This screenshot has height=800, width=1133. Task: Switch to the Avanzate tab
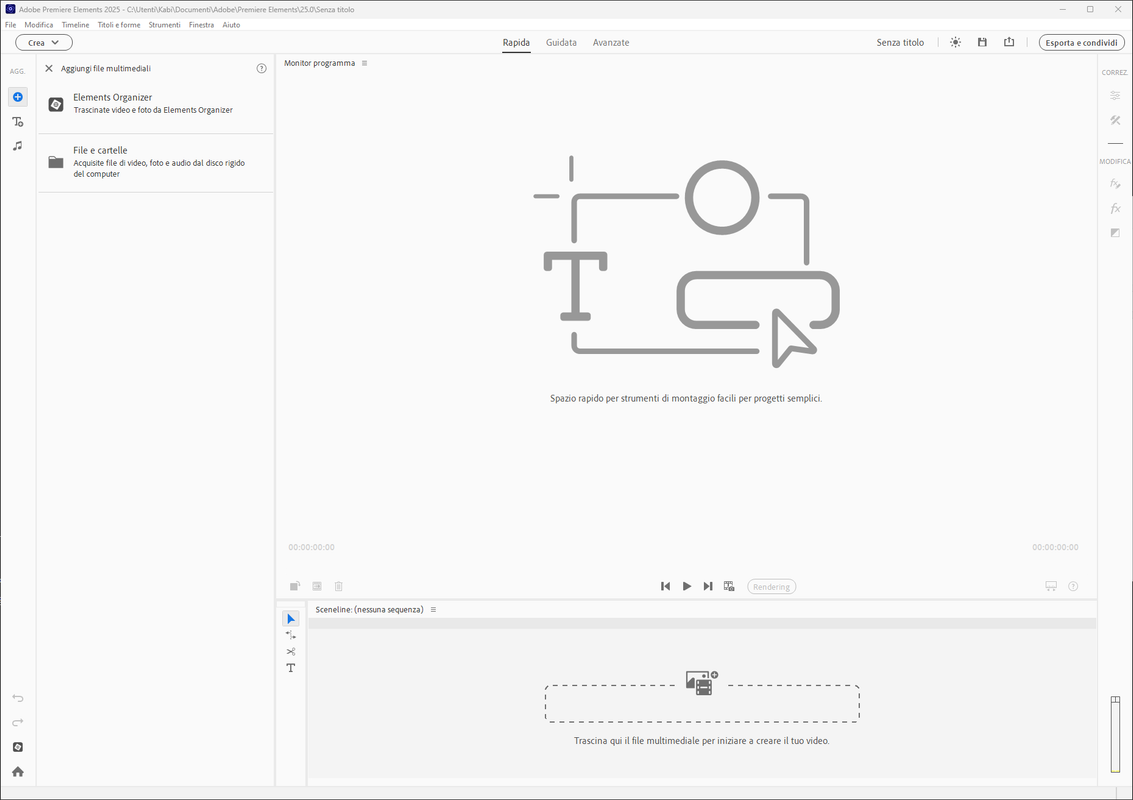(x=611, y=43)
